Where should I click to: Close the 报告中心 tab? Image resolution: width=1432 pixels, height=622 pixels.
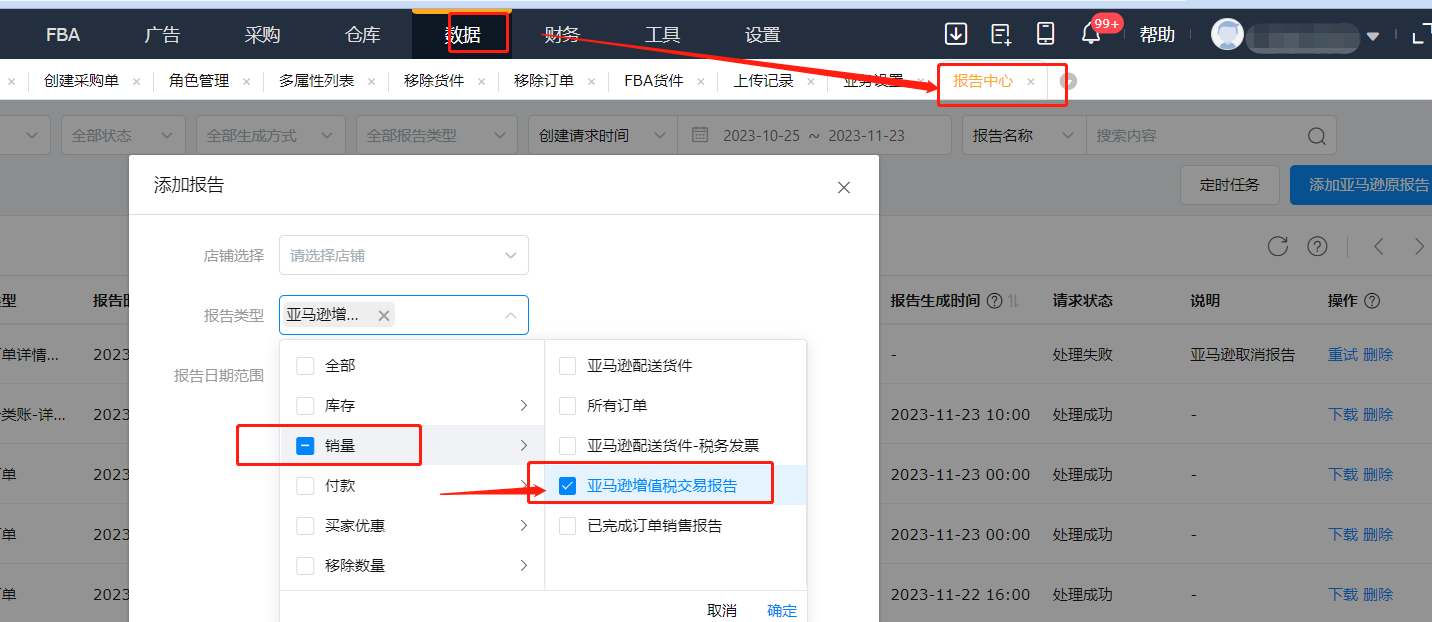click(x=1030, y=82)
